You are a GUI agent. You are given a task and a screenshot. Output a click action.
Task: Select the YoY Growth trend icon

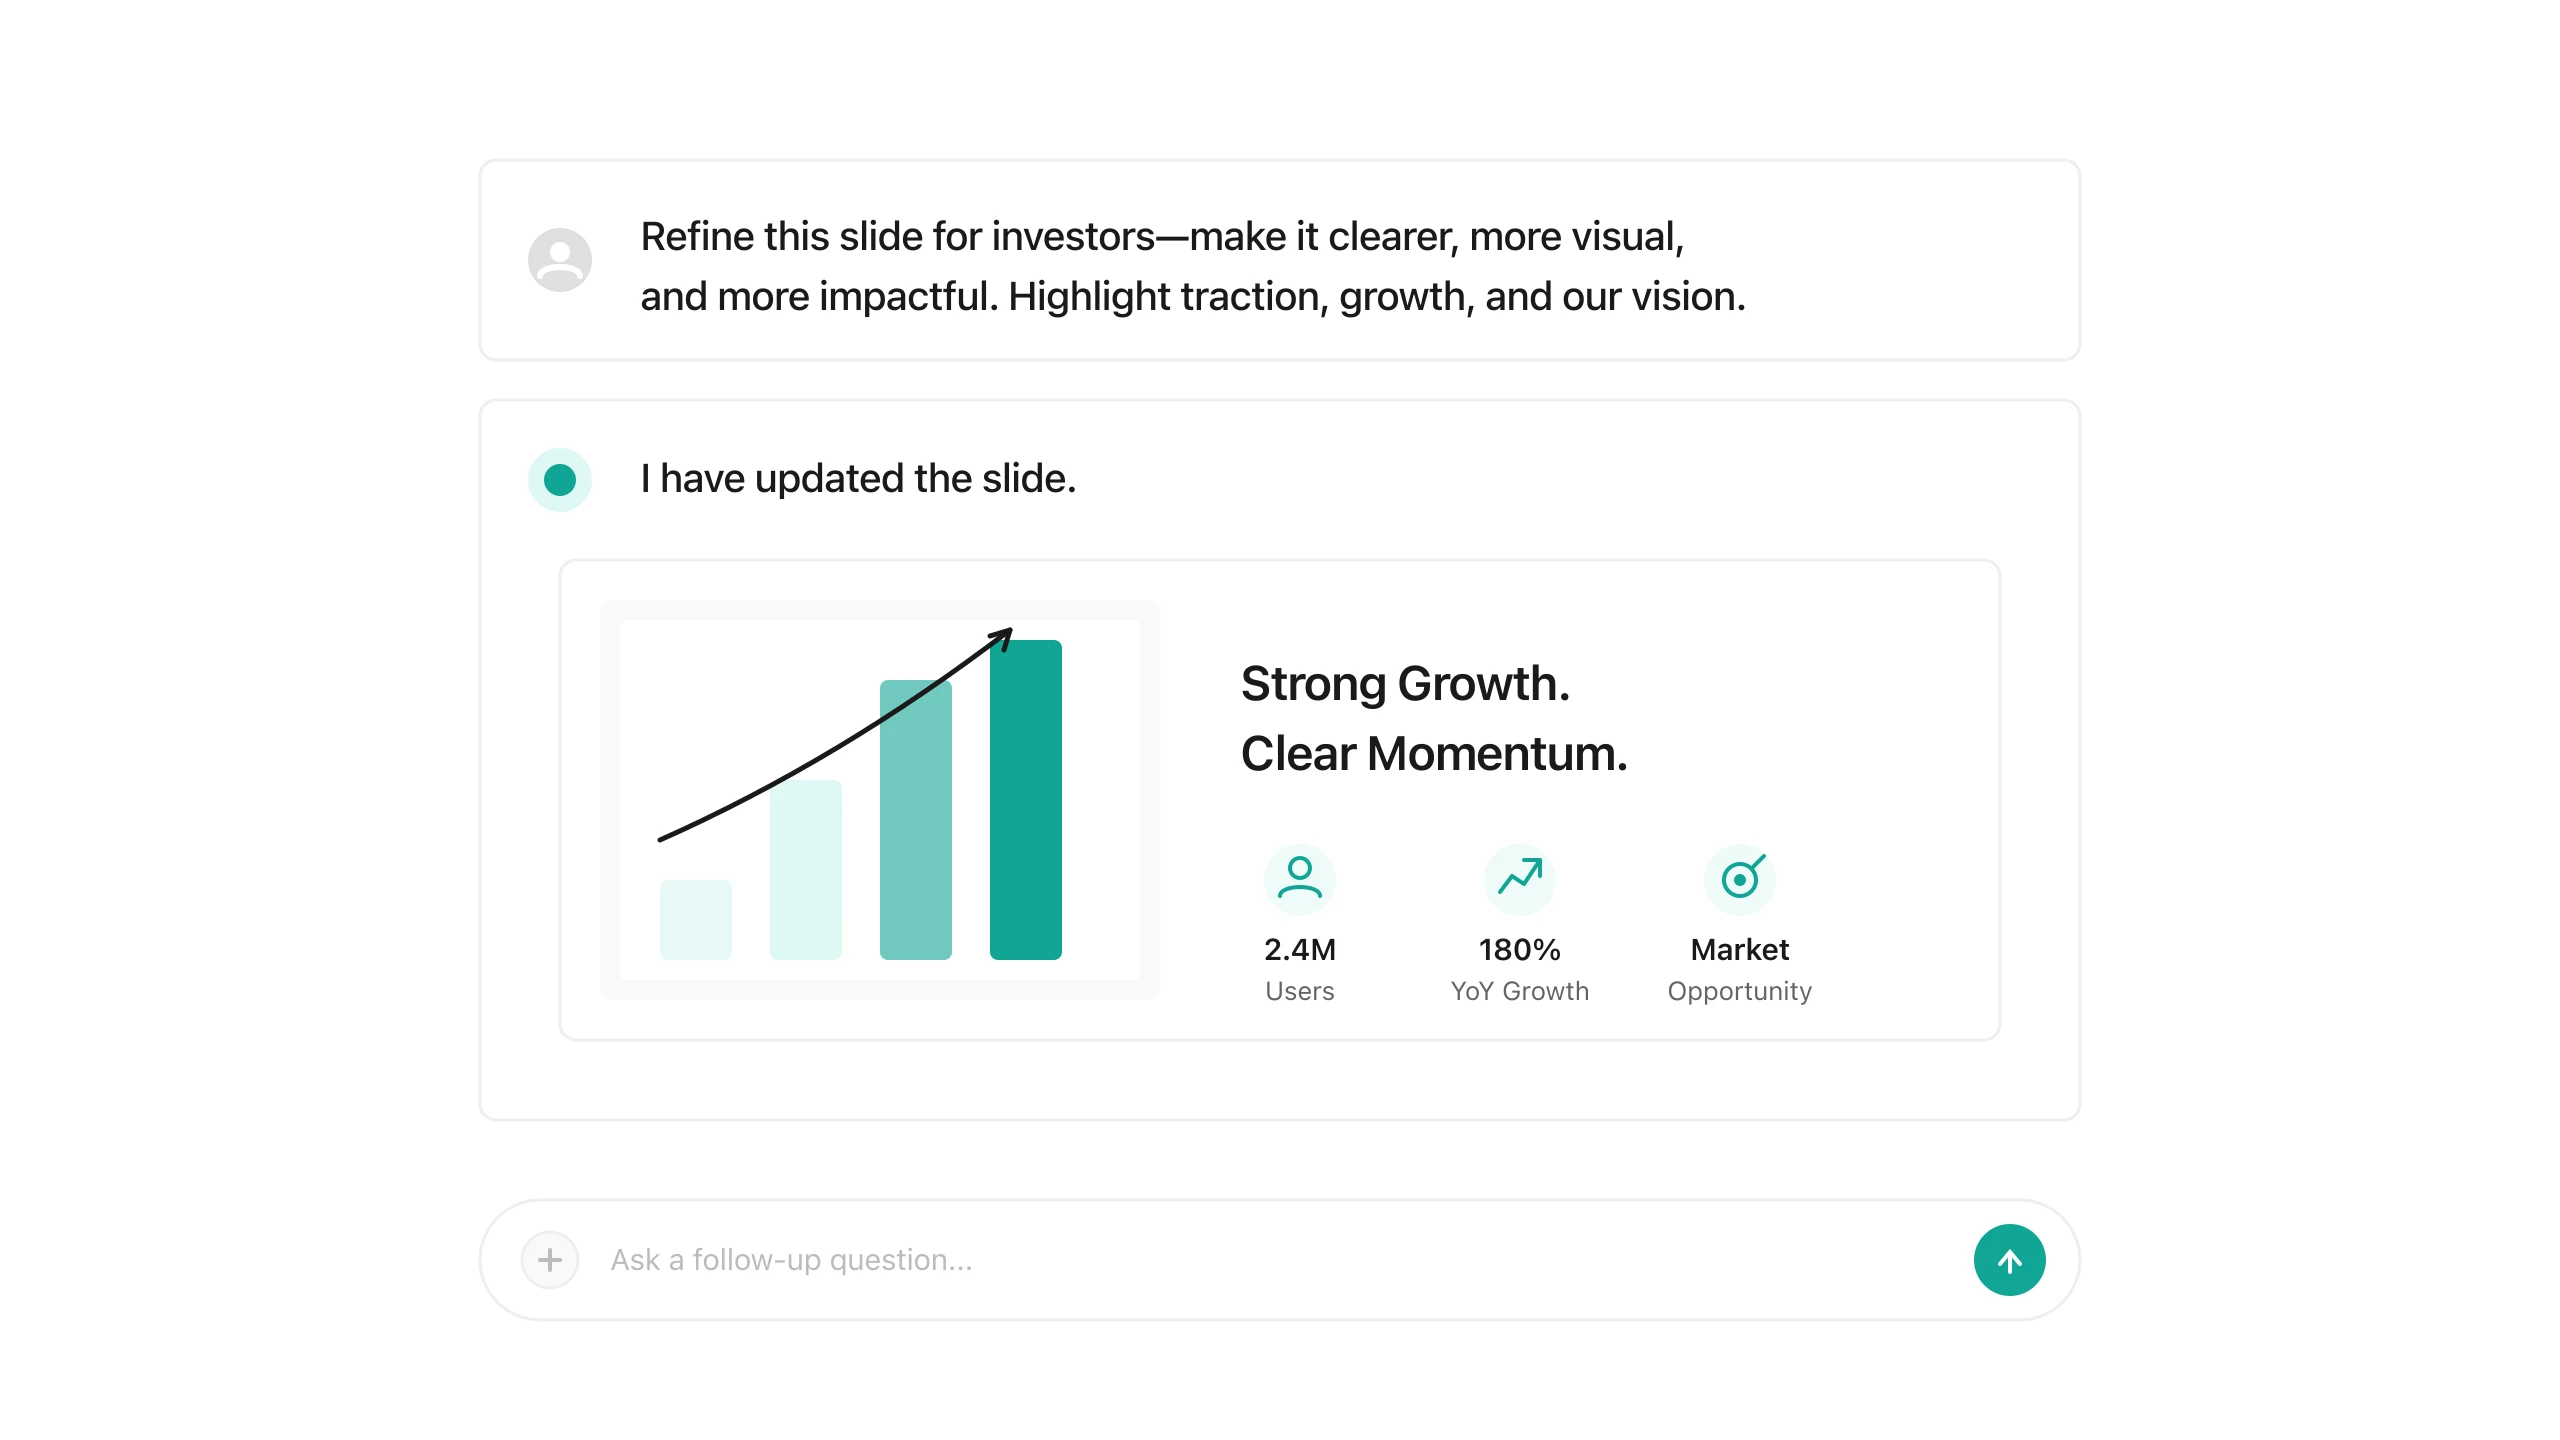(x=1519, y=879)
